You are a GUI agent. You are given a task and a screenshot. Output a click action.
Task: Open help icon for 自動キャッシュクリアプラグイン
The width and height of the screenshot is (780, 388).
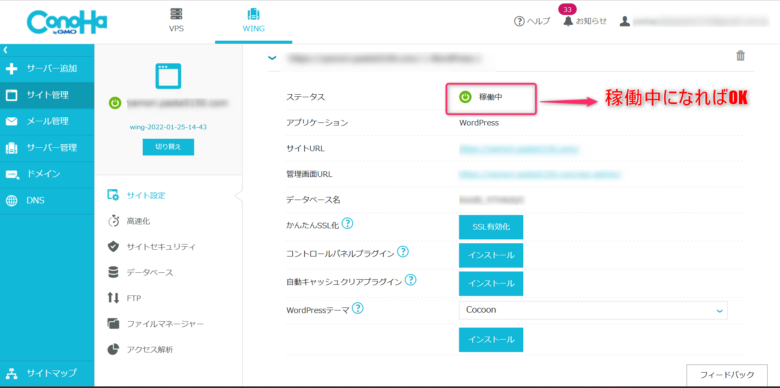(410, 280)
